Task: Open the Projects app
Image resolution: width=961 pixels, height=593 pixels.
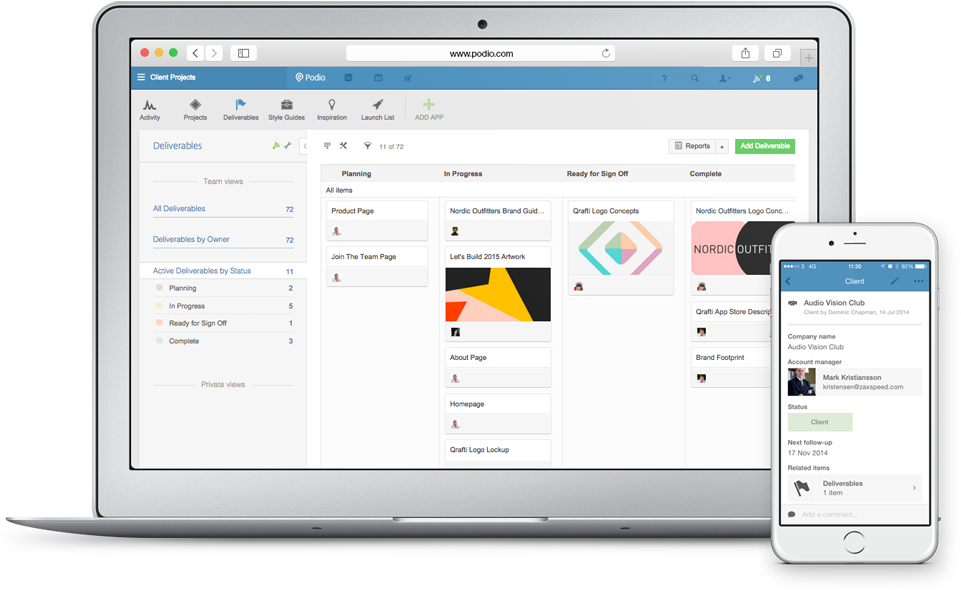Action: 195,110
